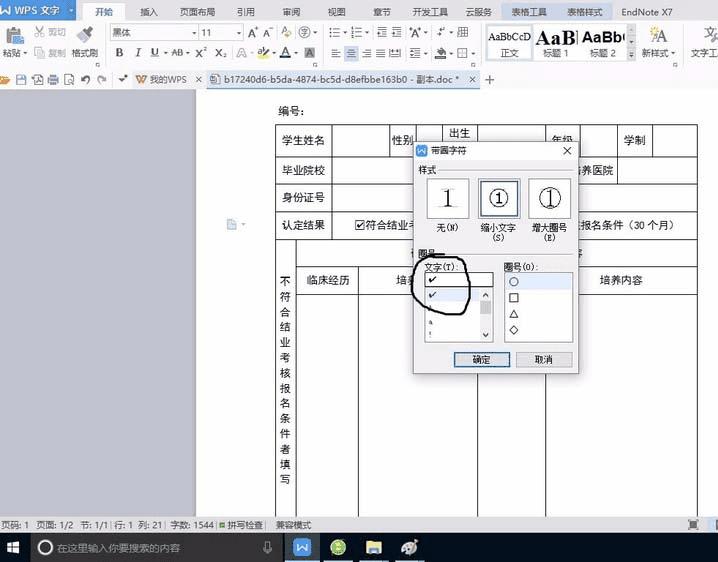Open the 页面布局 ribbon tab
Screen dimensions: 718x562
tap(197, 12)
